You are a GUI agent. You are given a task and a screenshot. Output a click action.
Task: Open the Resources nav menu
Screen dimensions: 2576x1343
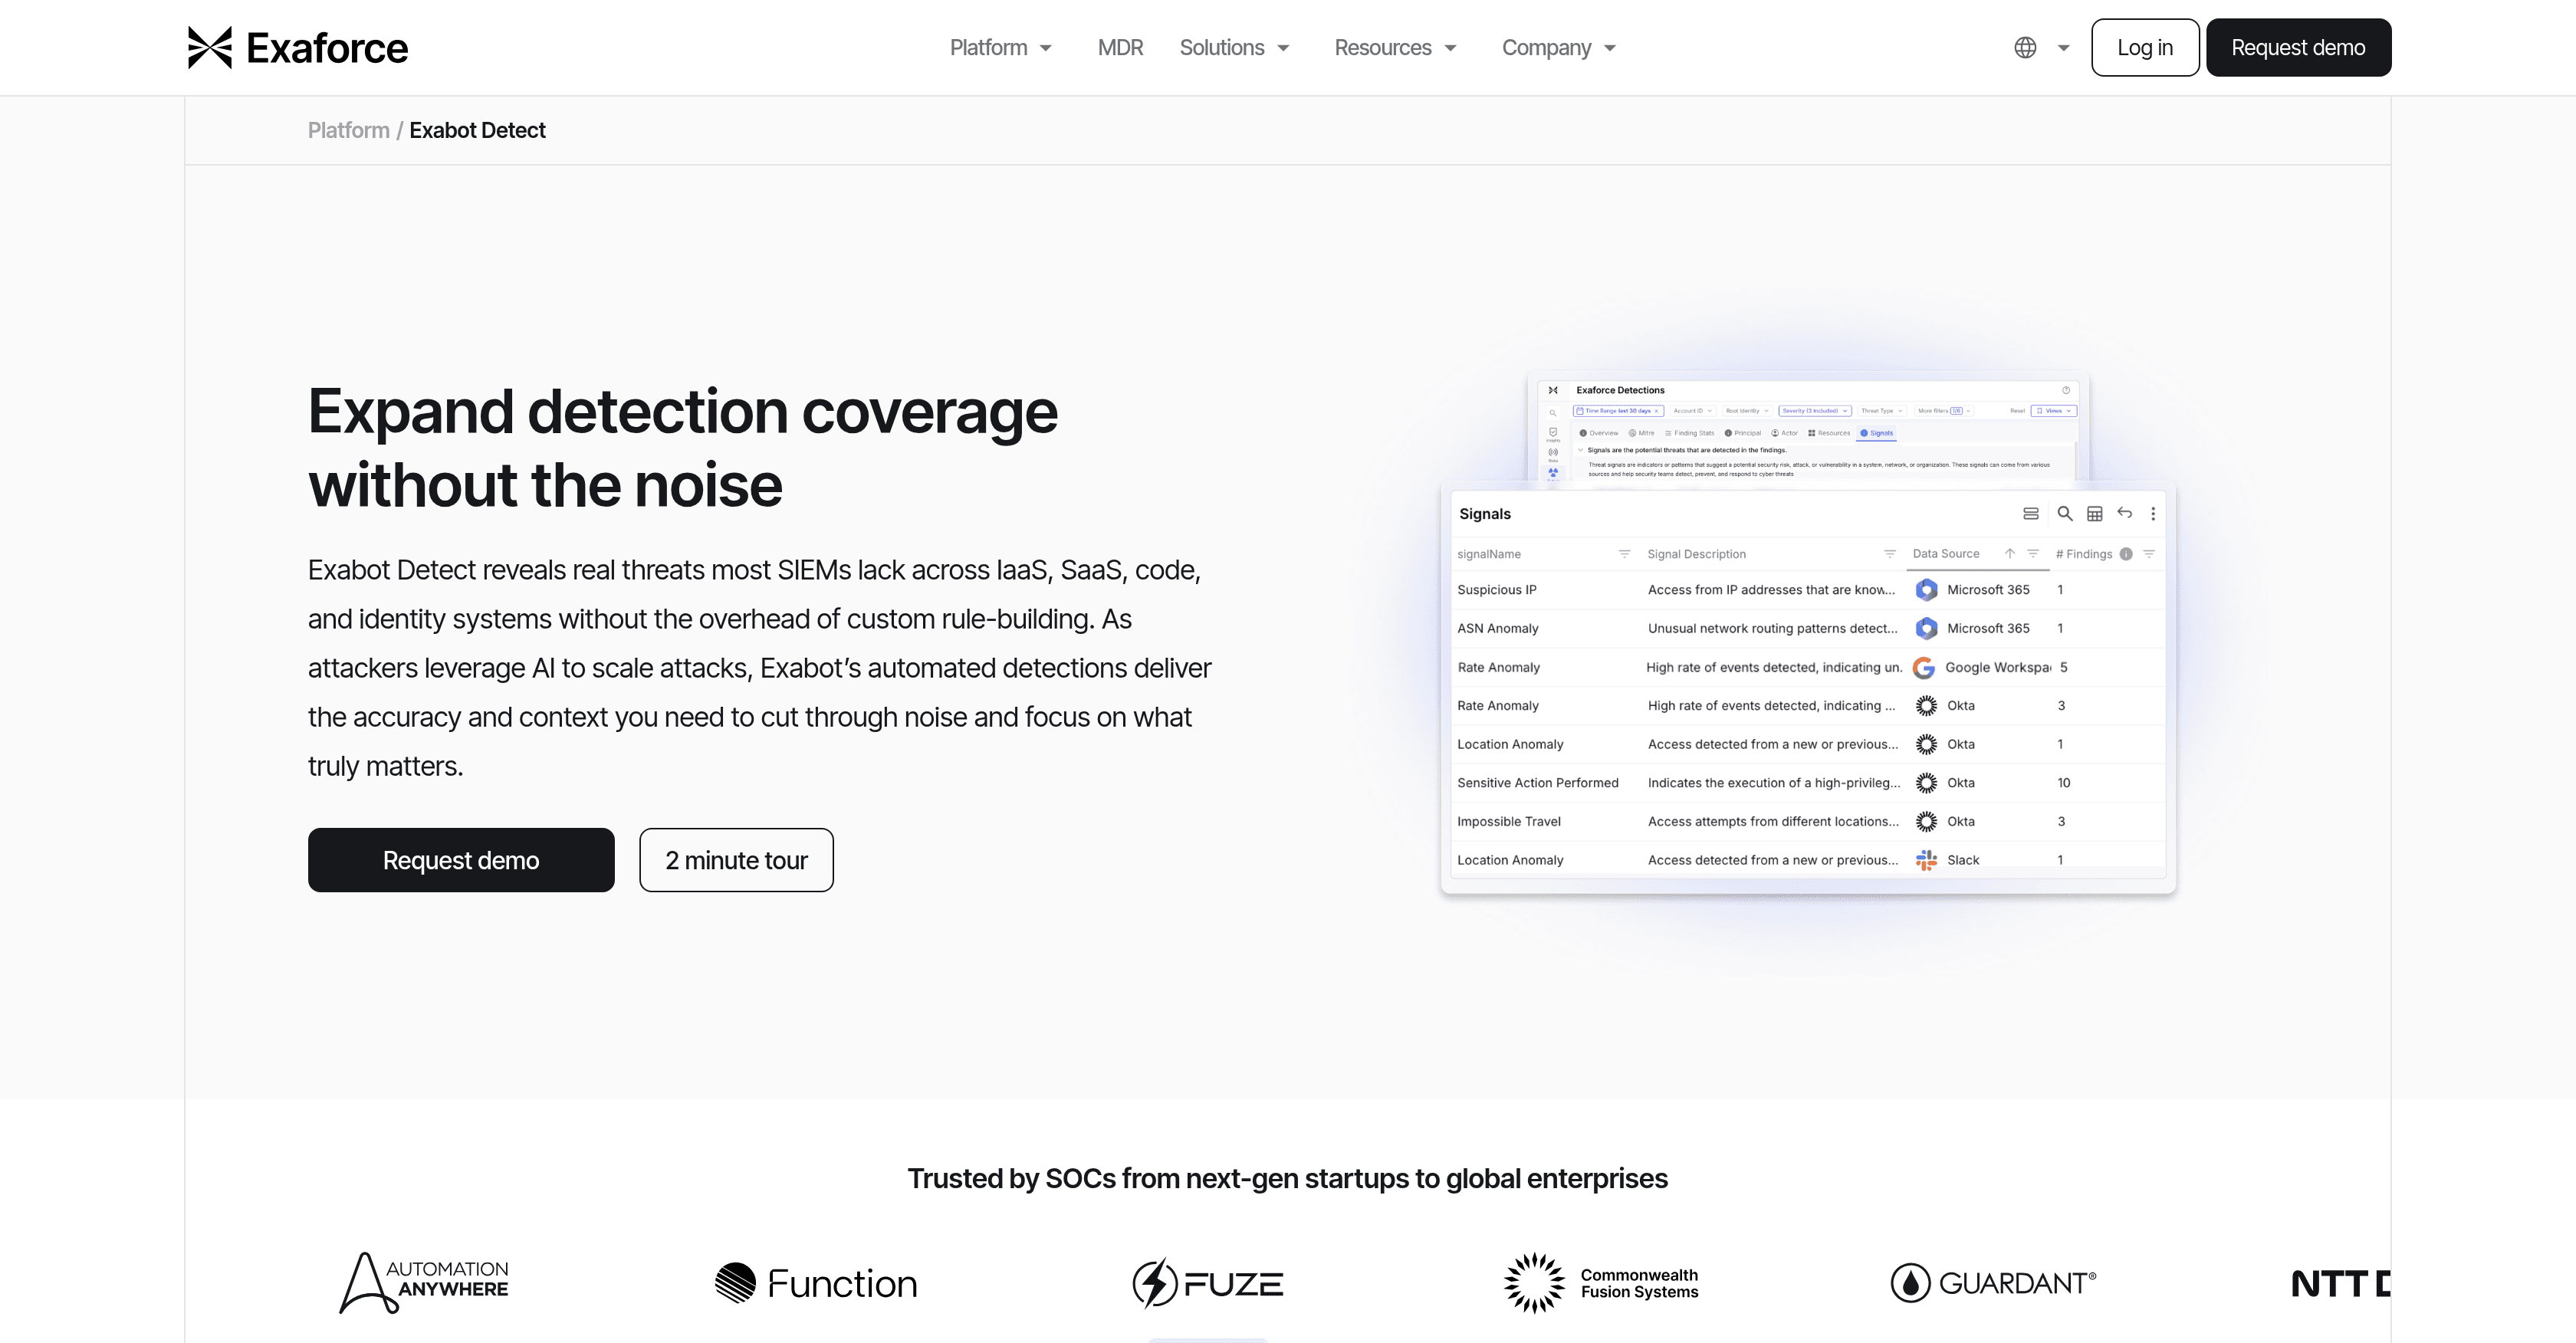[x=1395, y=48]
